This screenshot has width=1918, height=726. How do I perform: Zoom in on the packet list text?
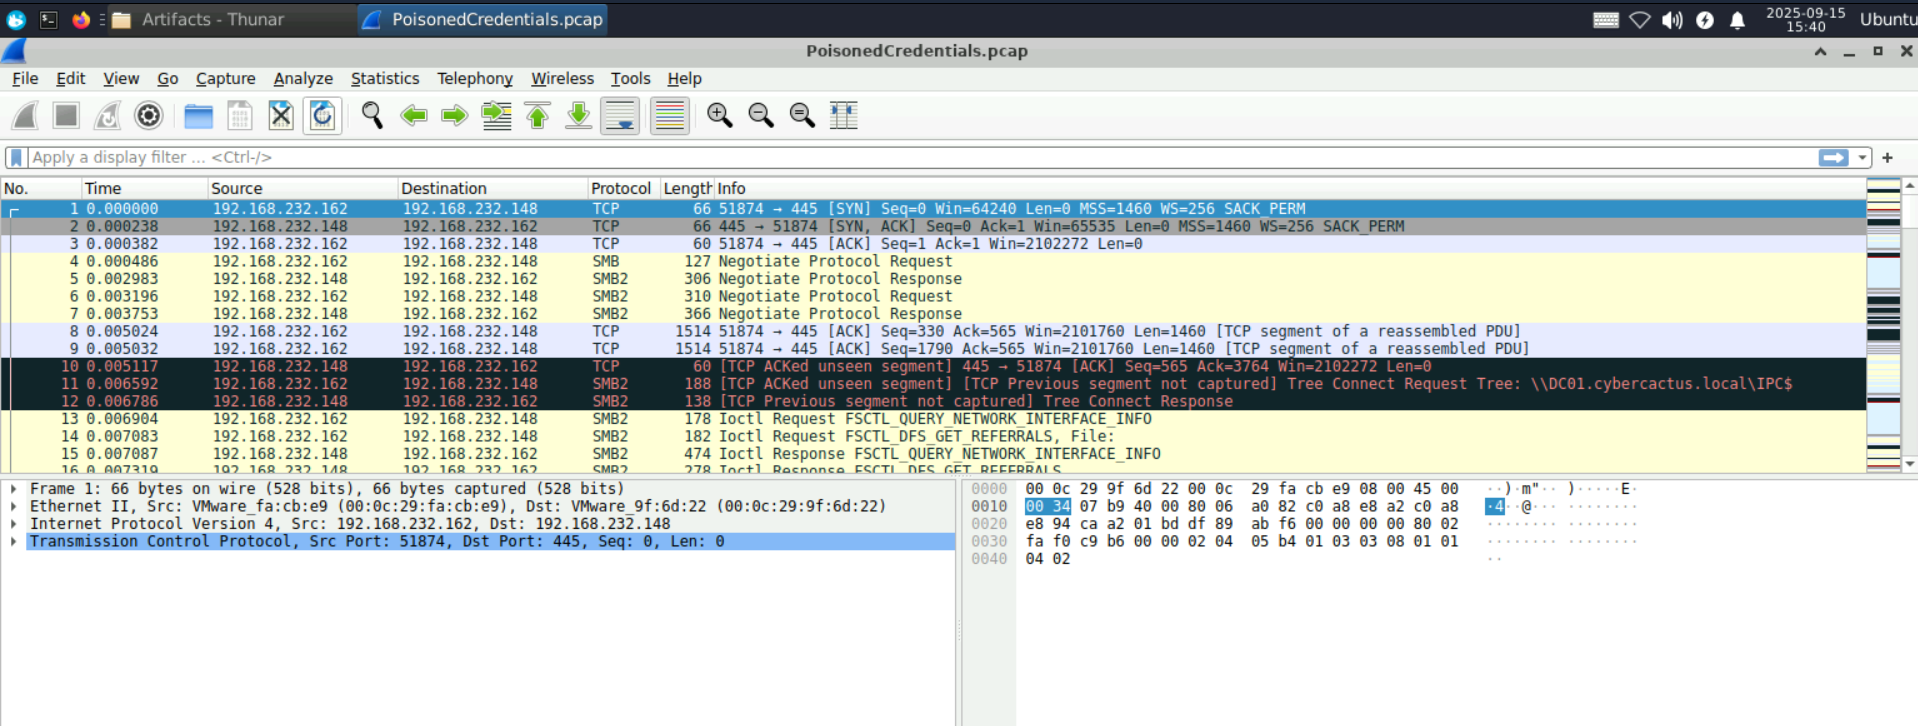(719, 116)
